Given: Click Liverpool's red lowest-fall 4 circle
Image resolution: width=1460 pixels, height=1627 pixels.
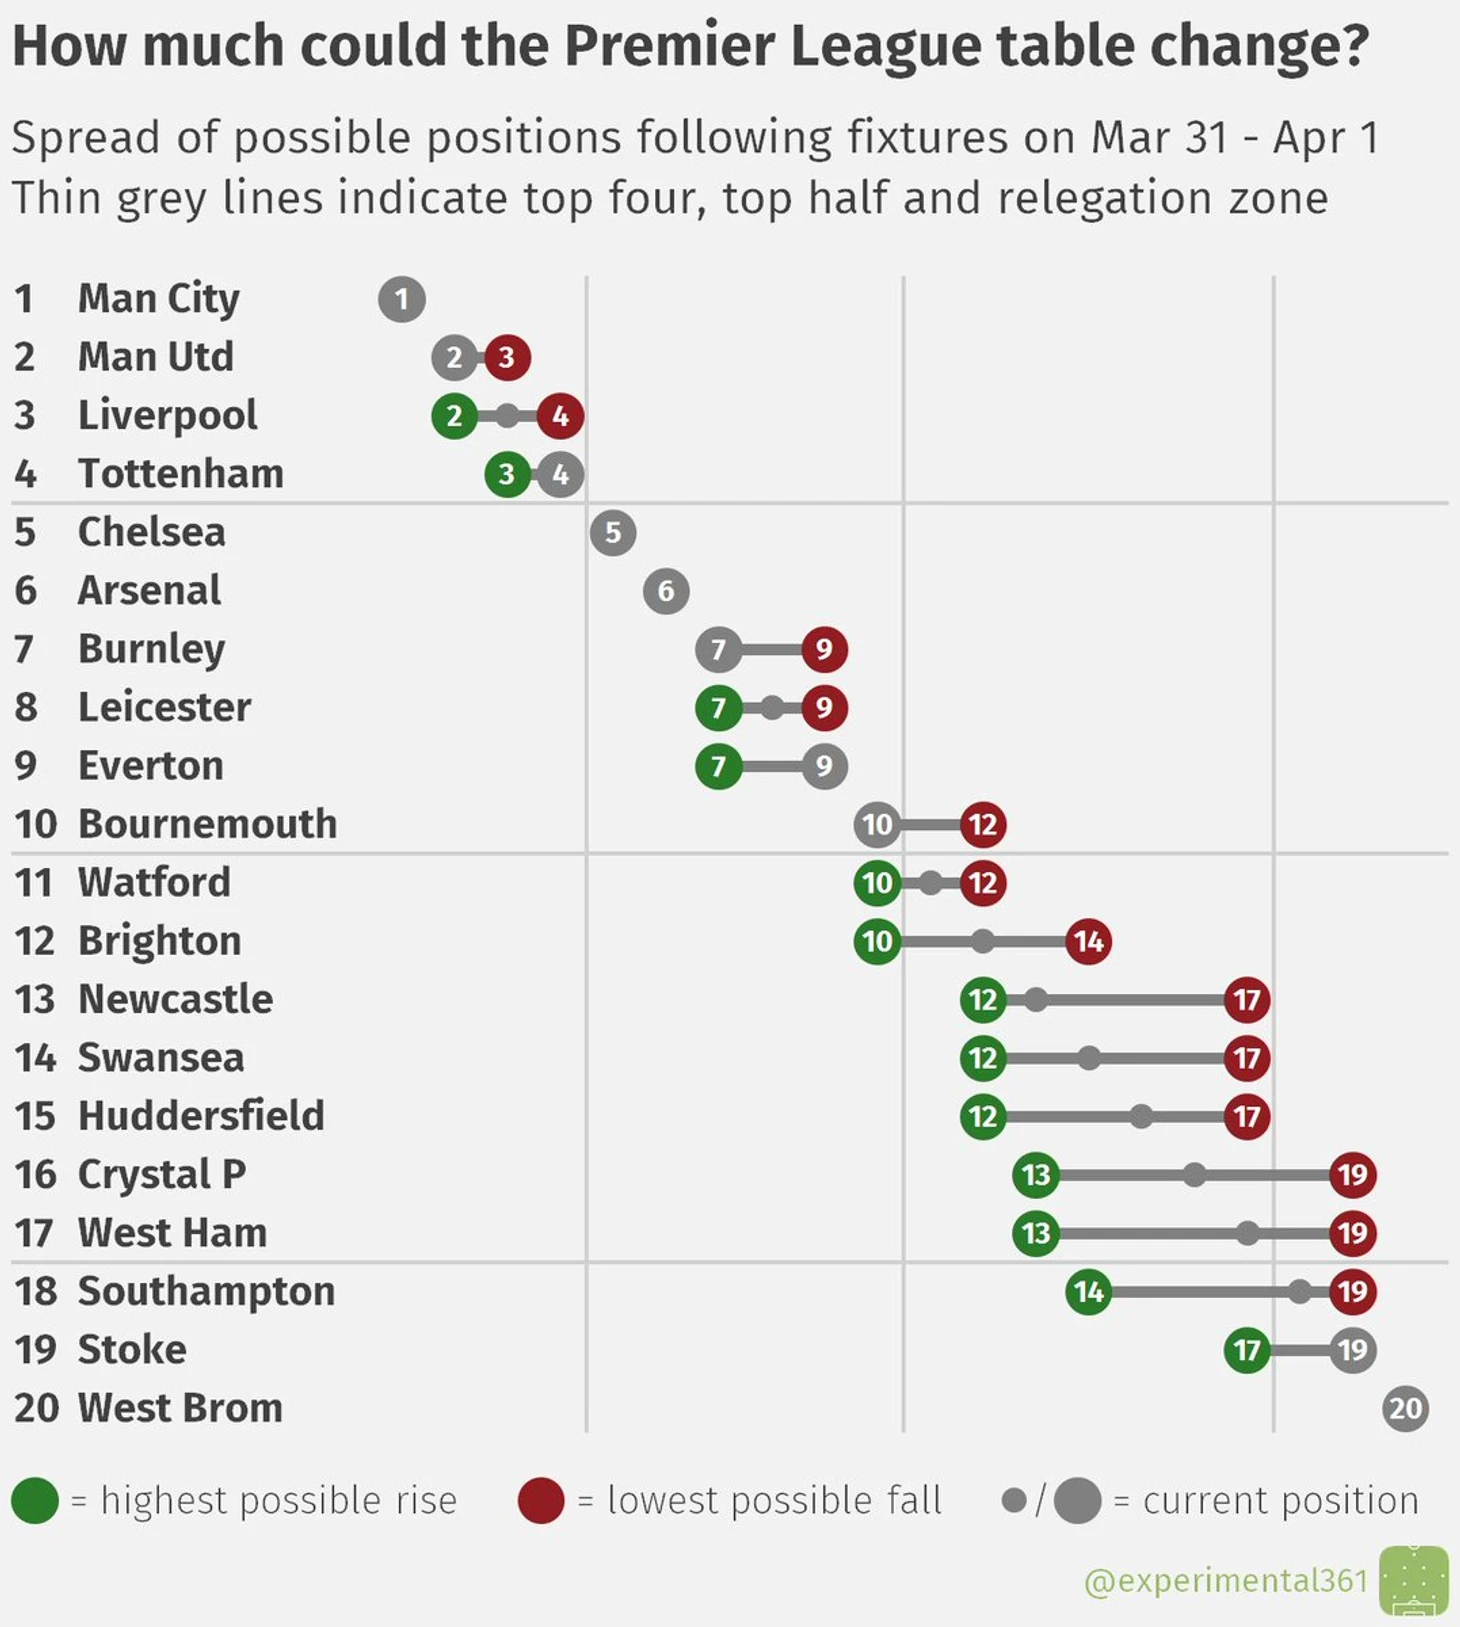Looking at the screenshot, I should tap(560, 416).
